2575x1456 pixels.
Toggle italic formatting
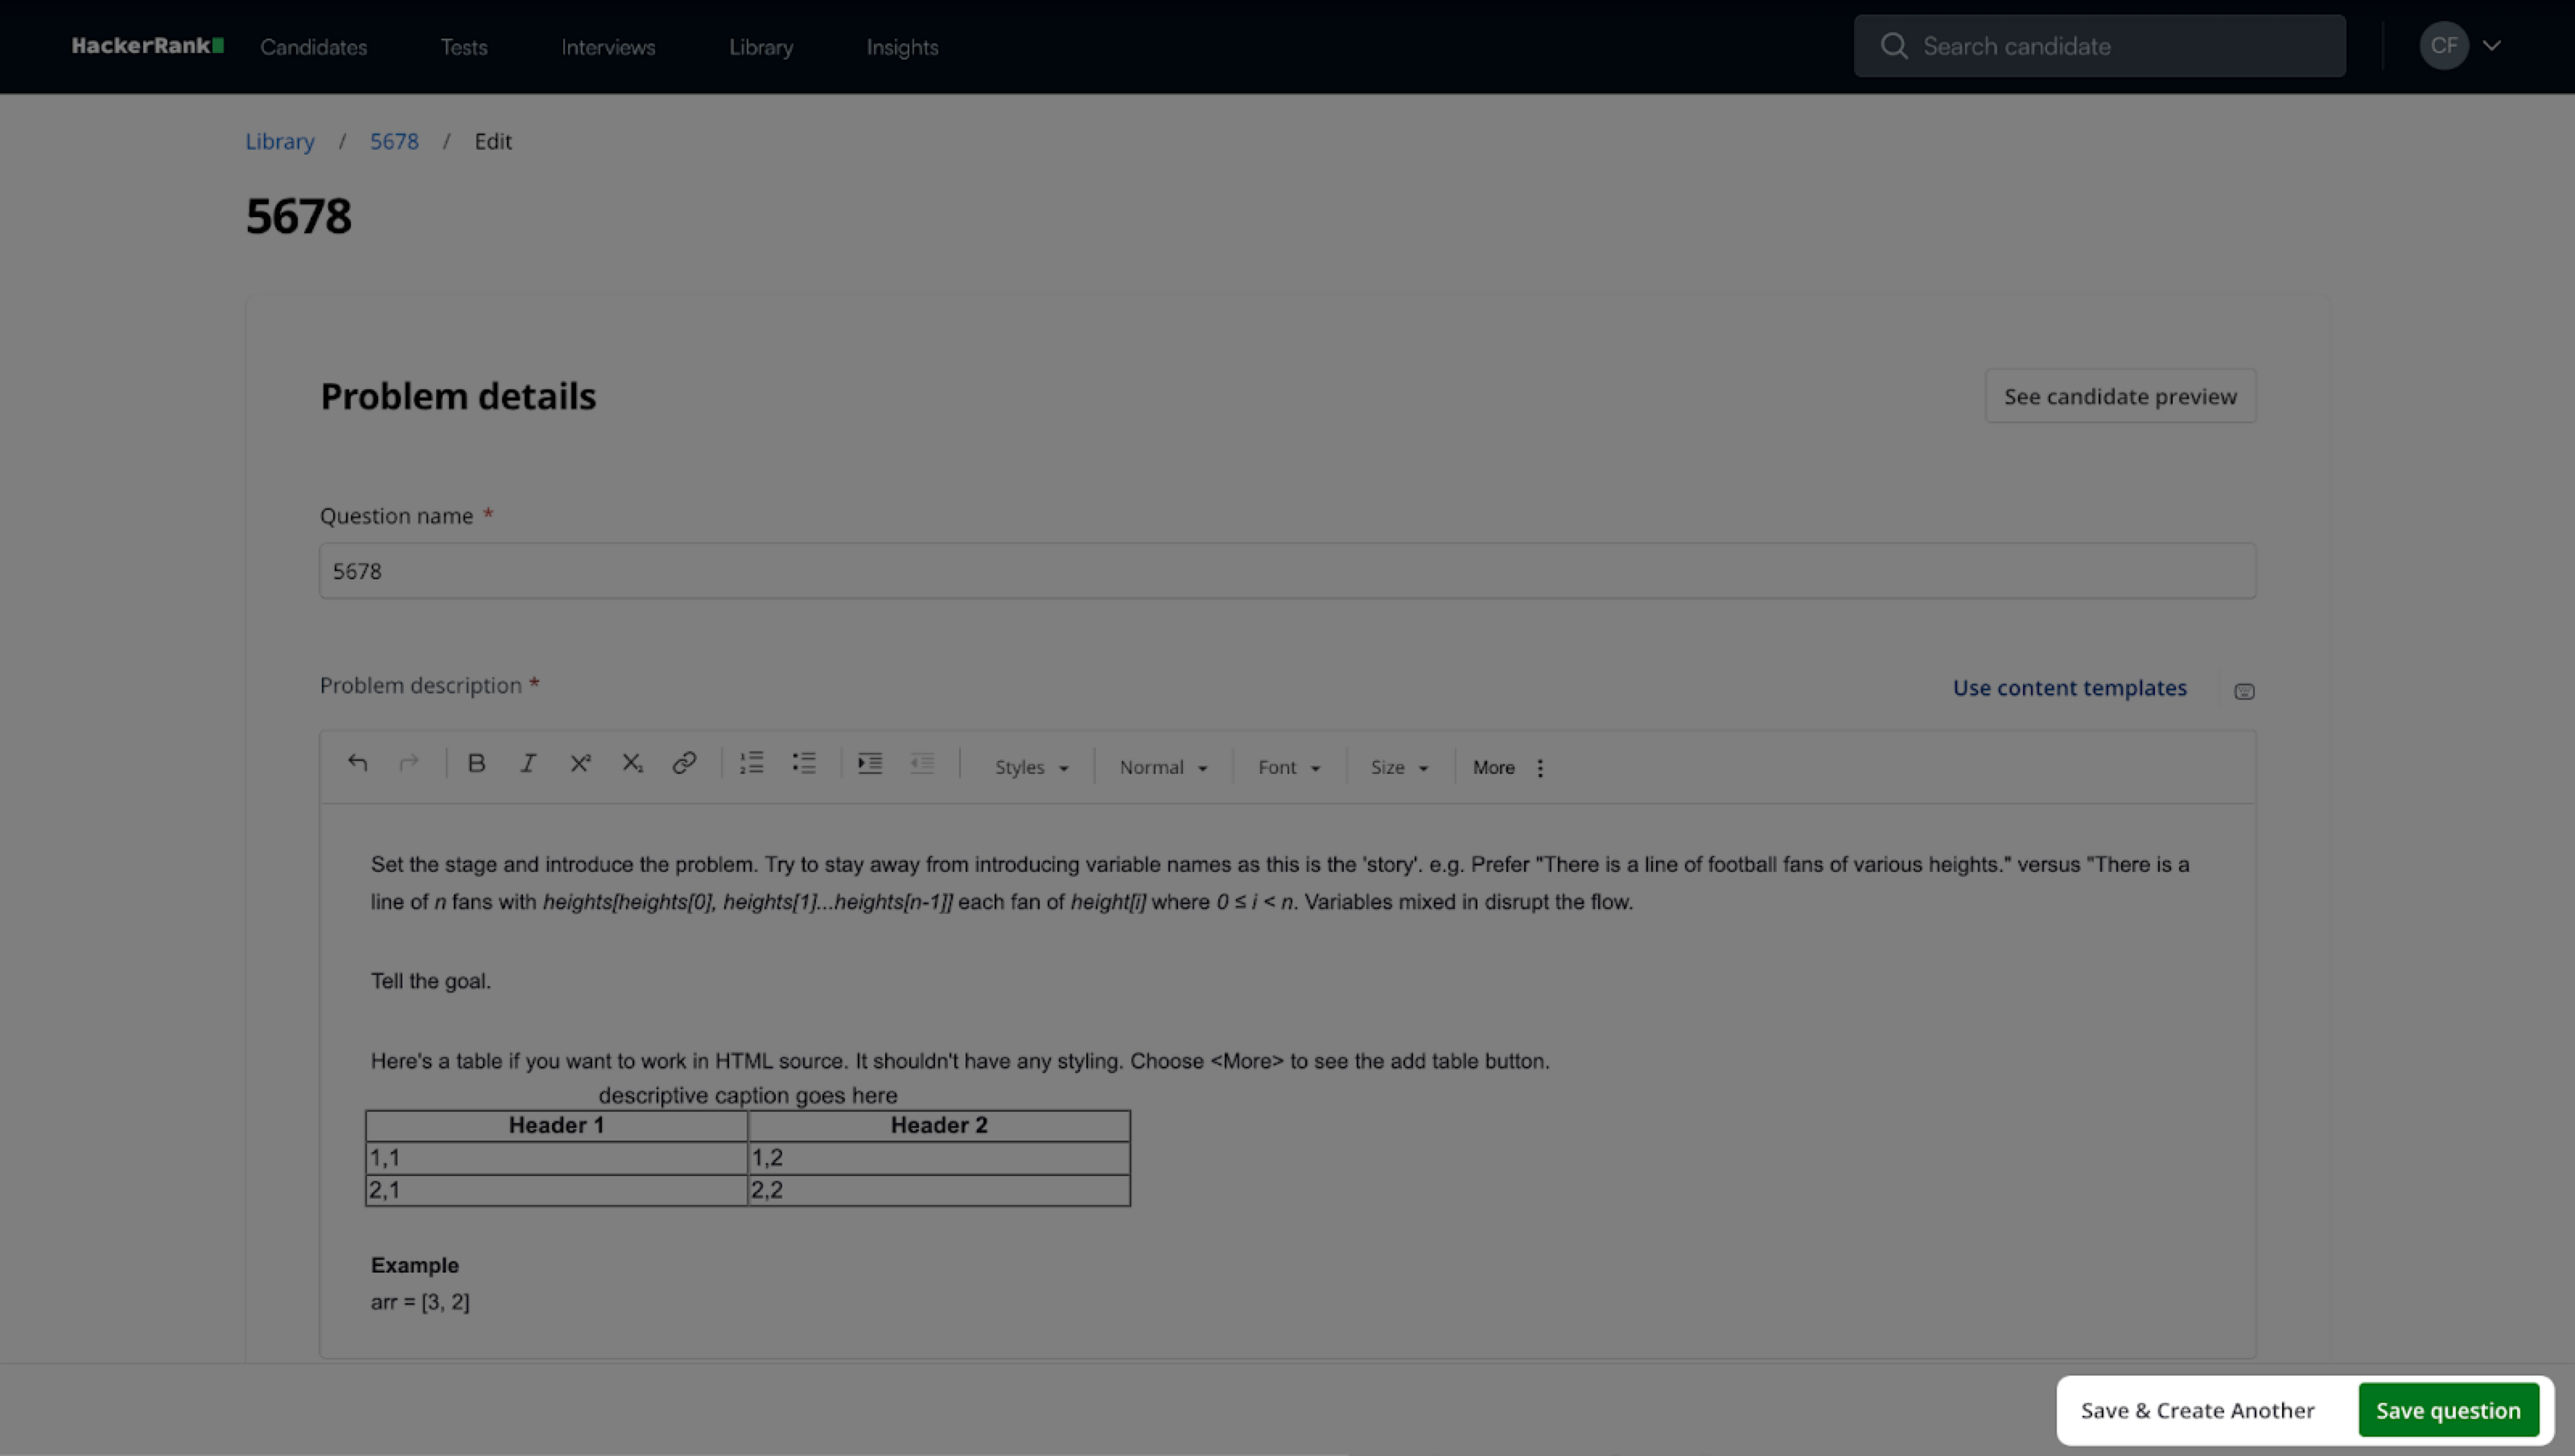[x=528, y=764]
